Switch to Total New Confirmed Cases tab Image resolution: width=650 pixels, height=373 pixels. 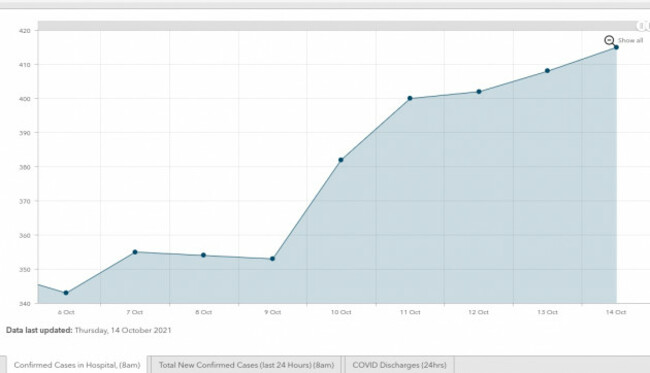point(246,365)
